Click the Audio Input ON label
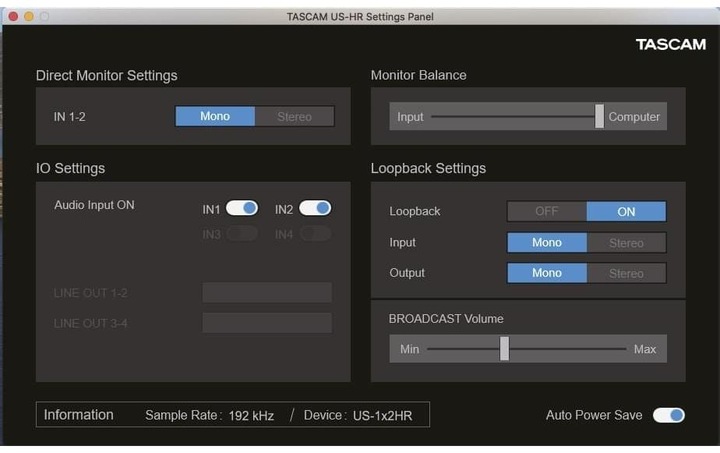 tap(94, 205)
